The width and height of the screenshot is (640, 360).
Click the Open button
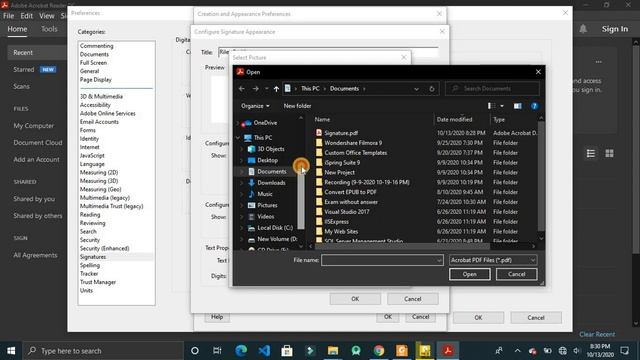pyautogui.click(x=469, y=274)
